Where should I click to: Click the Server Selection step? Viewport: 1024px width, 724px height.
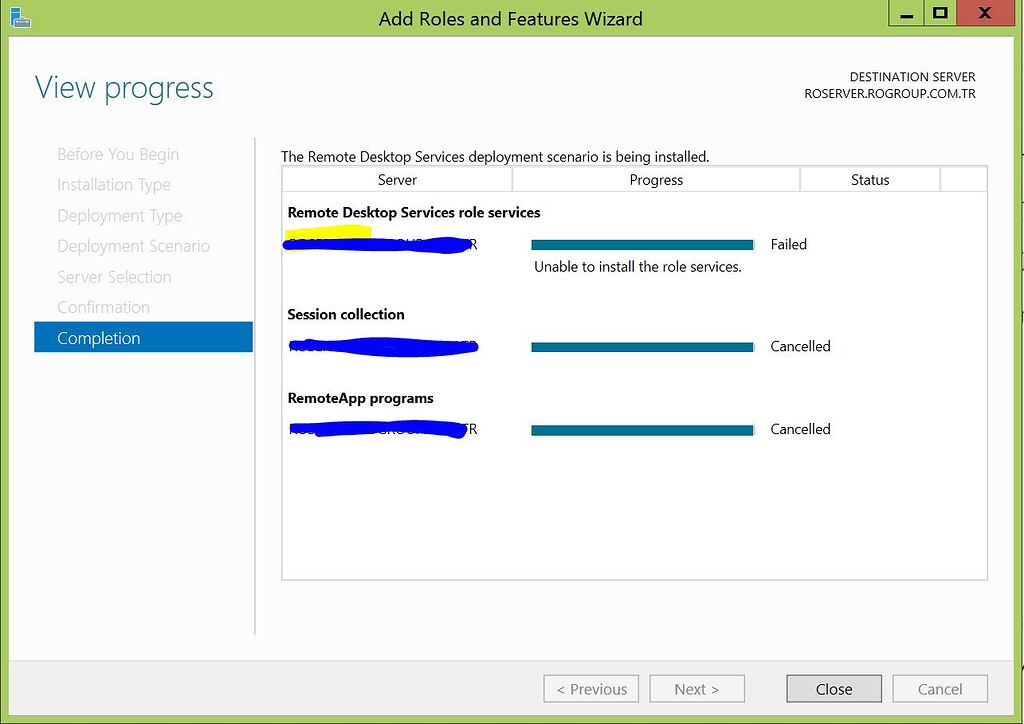pos(113,276)
